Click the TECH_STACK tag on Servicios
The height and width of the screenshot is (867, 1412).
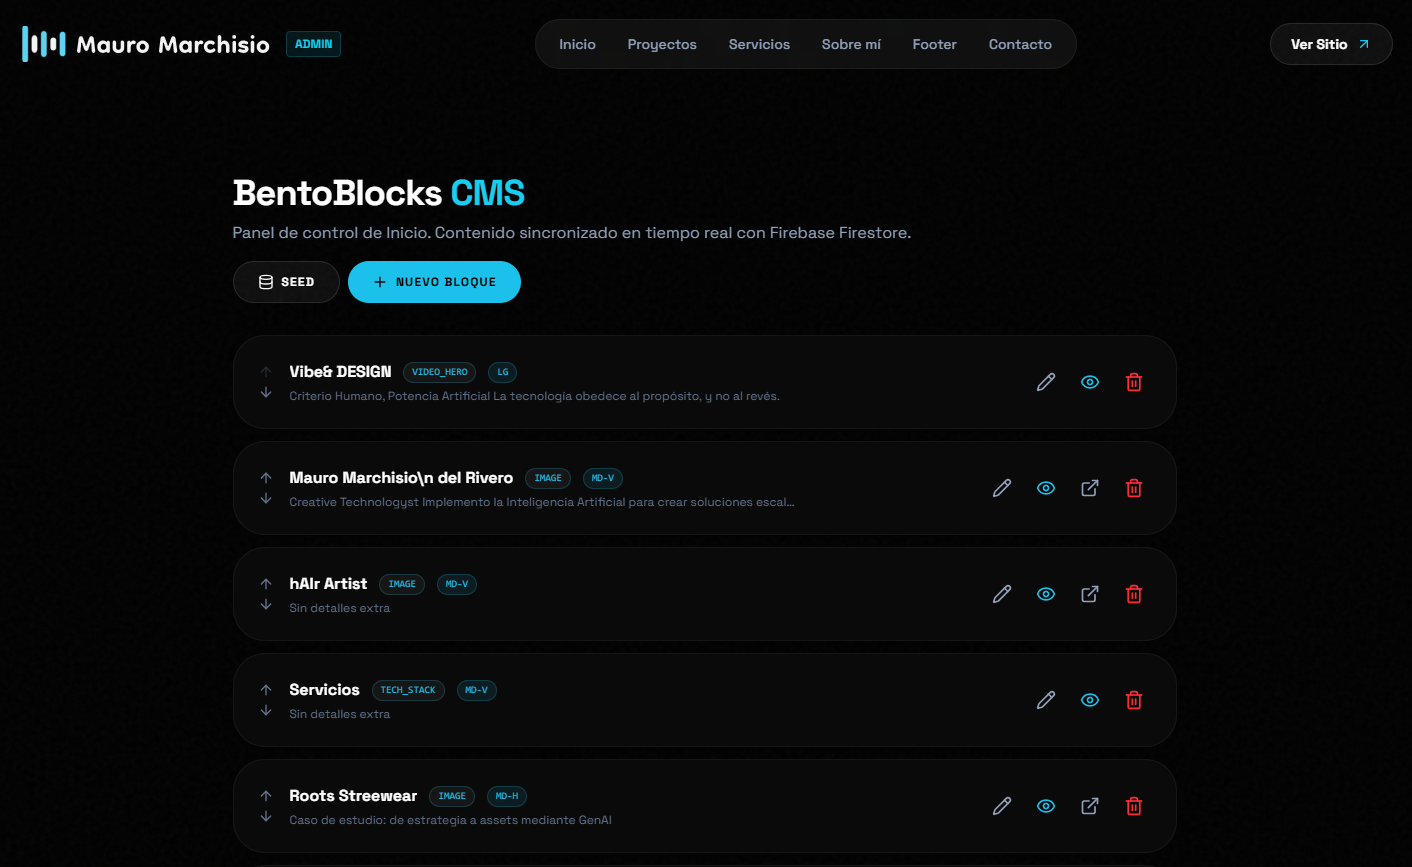[408, 690]
